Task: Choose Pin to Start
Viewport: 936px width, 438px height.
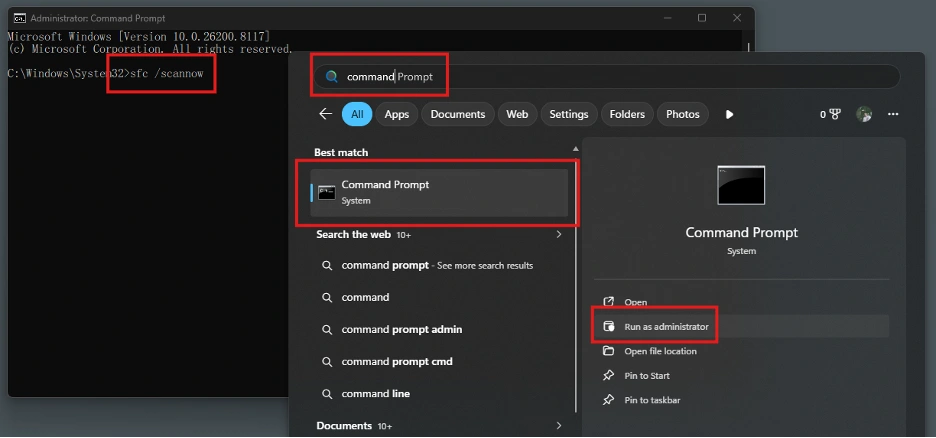Action: tap(741, 375)
